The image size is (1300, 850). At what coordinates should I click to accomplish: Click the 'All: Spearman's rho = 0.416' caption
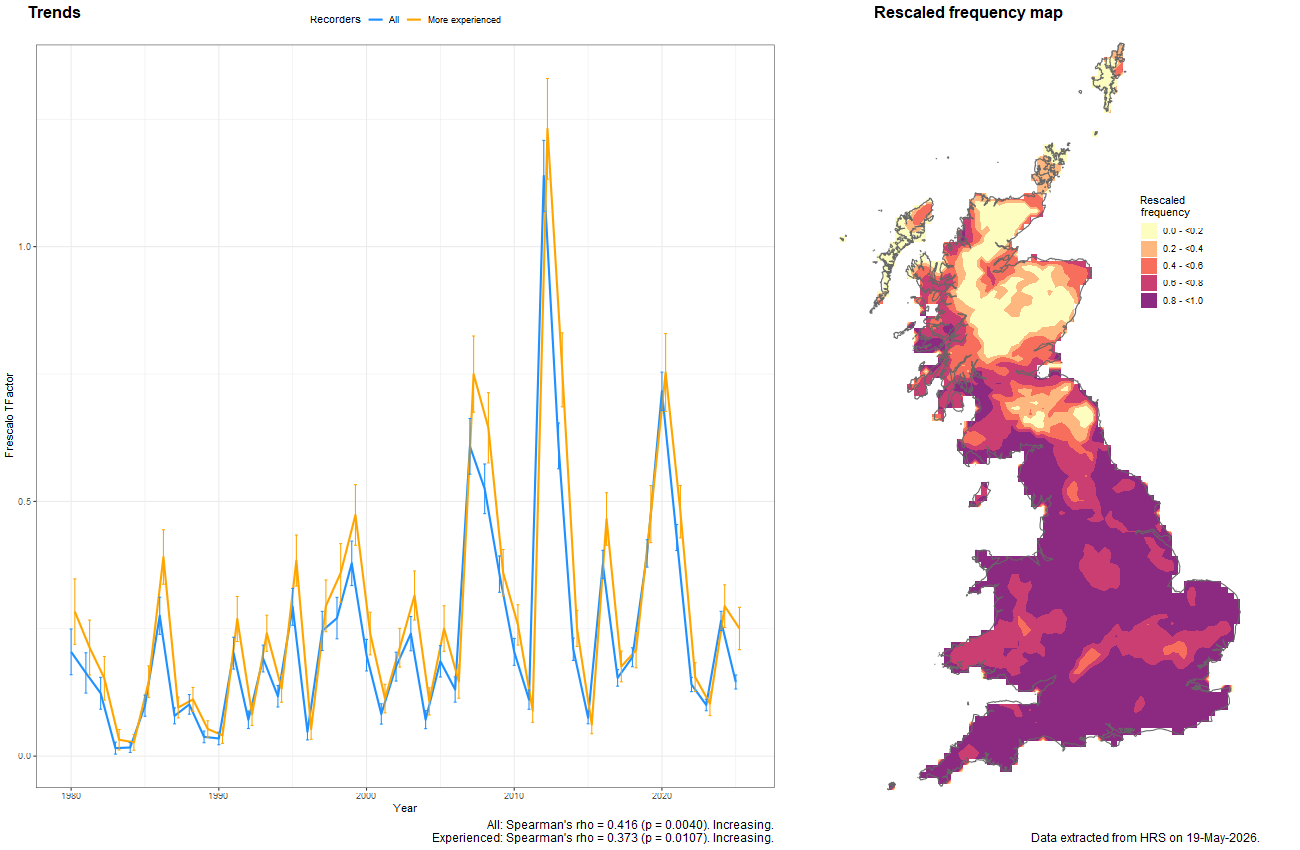[x=630, y=824]
